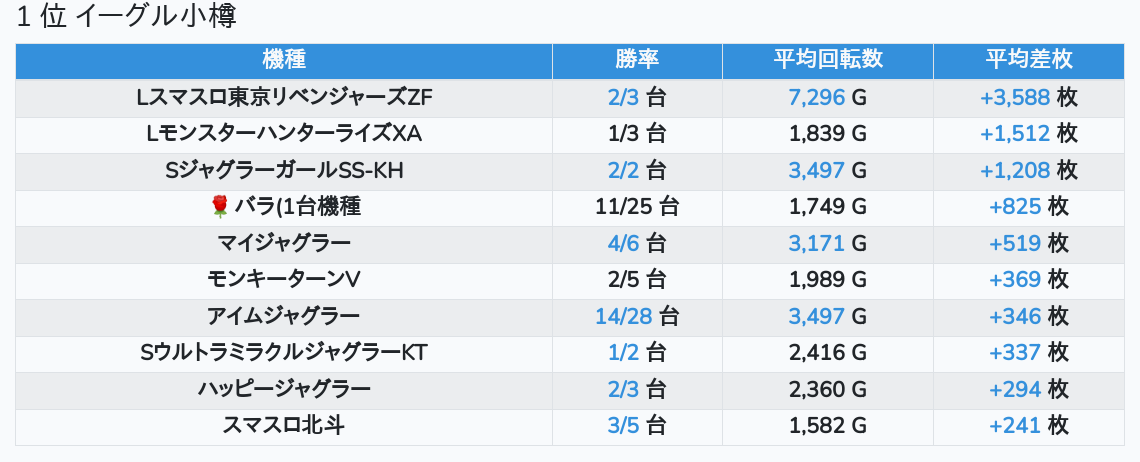Click SウルトラミラクルジャグラーKT in the table
Viewport: 1140px width, 462px height.
pos(284,353)
